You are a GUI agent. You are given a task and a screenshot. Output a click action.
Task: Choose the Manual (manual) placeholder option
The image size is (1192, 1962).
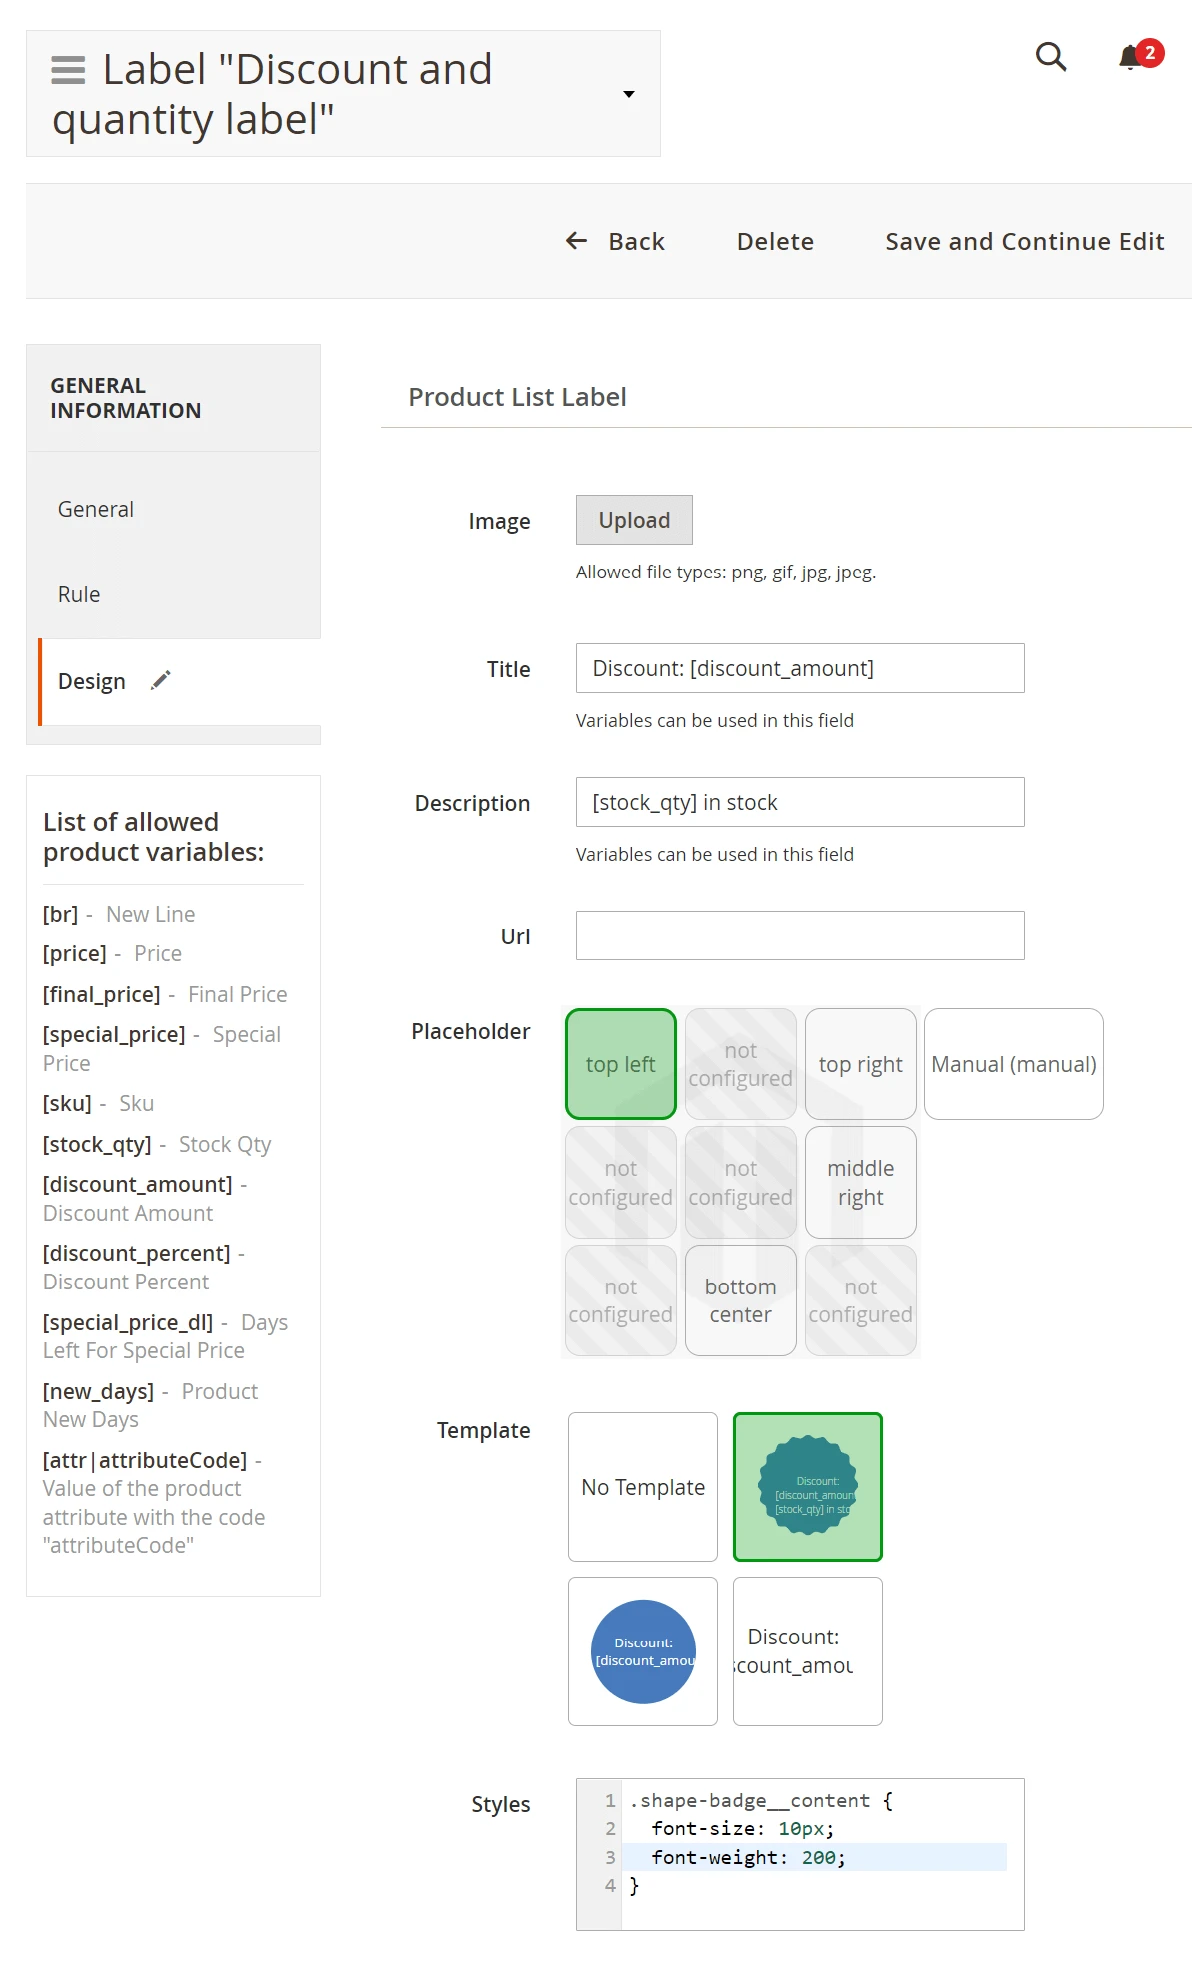(1014, 1064)
